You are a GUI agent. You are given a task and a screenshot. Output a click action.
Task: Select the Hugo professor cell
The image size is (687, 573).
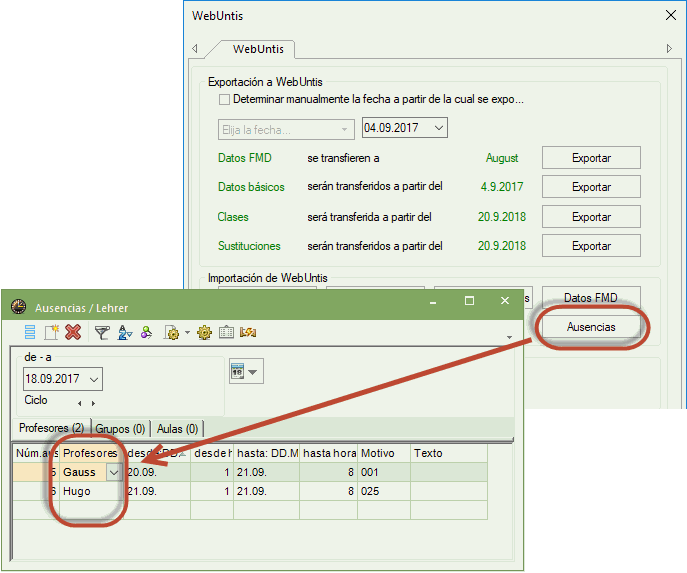click(91, 492)
